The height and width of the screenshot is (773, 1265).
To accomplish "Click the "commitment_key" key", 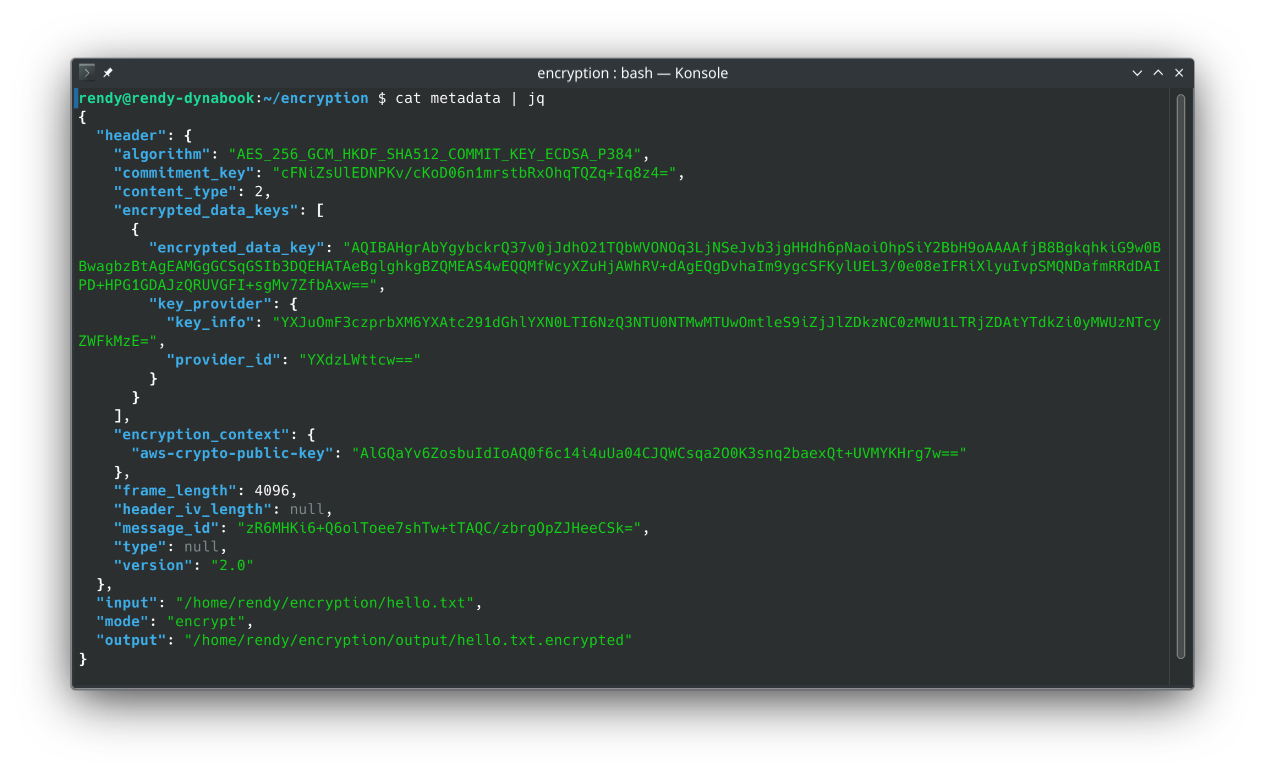I will point(184,173).
